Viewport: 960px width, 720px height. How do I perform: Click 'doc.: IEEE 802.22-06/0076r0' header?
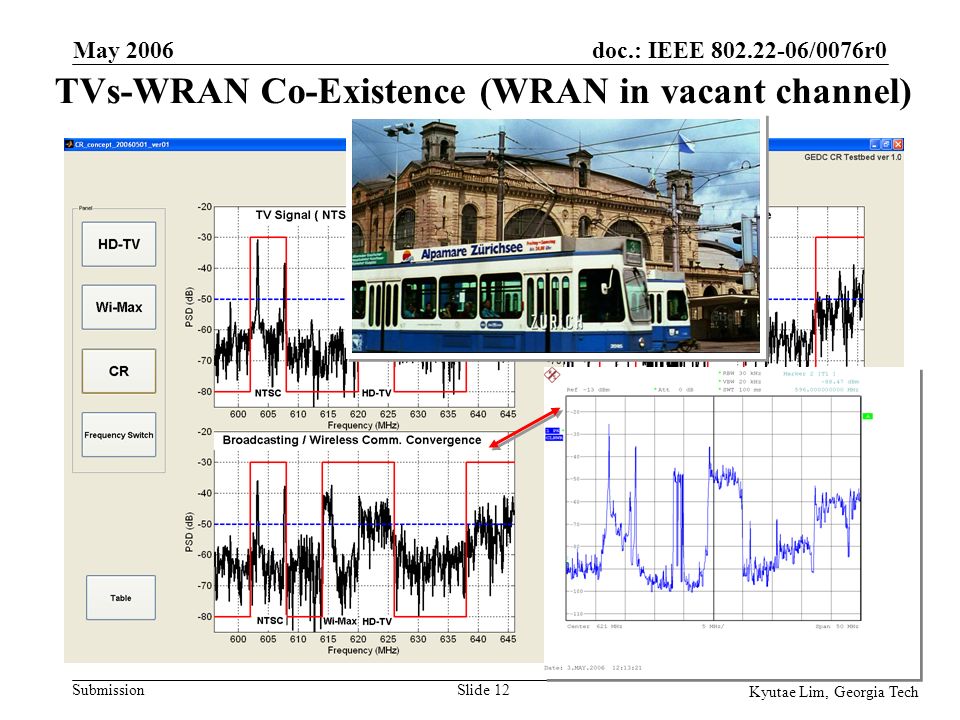(739, 50)
